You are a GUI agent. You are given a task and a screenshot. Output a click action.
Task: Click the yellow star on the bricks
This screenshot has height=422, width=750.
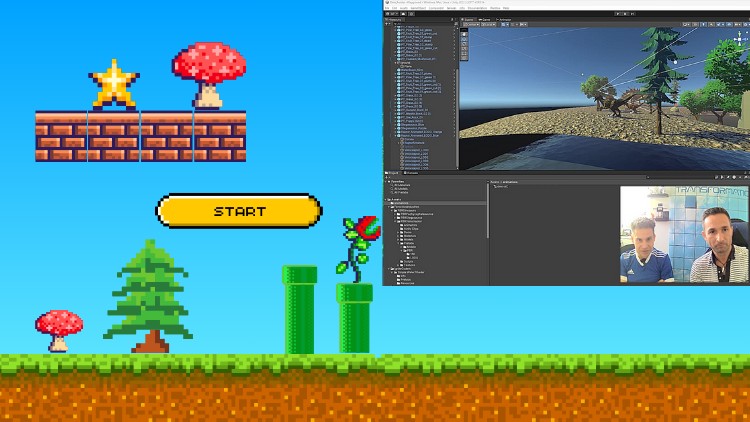113,84
